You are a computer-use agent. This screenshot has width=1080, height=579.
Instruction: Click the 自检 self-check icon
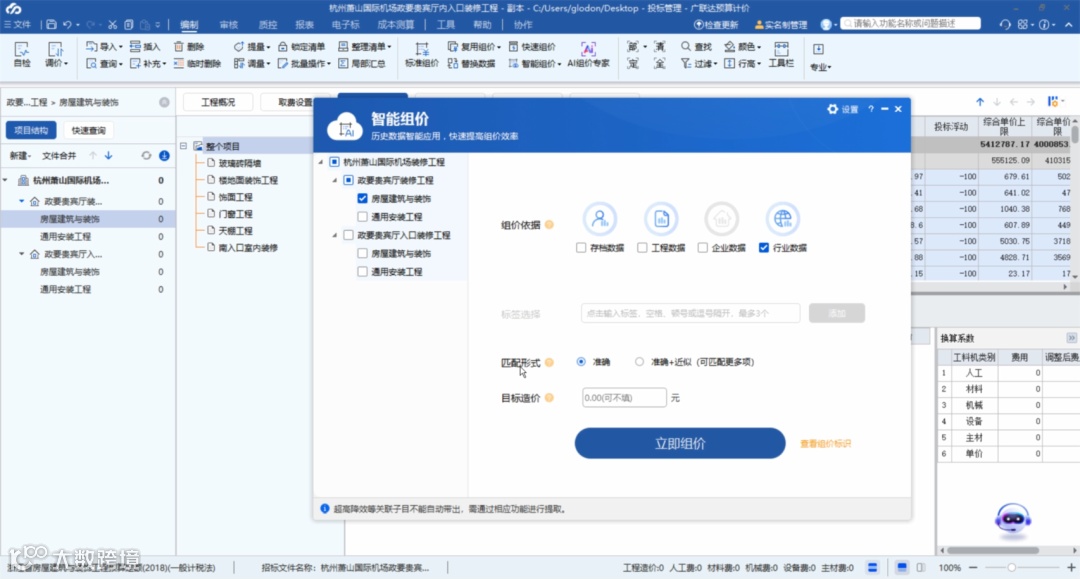22,54
